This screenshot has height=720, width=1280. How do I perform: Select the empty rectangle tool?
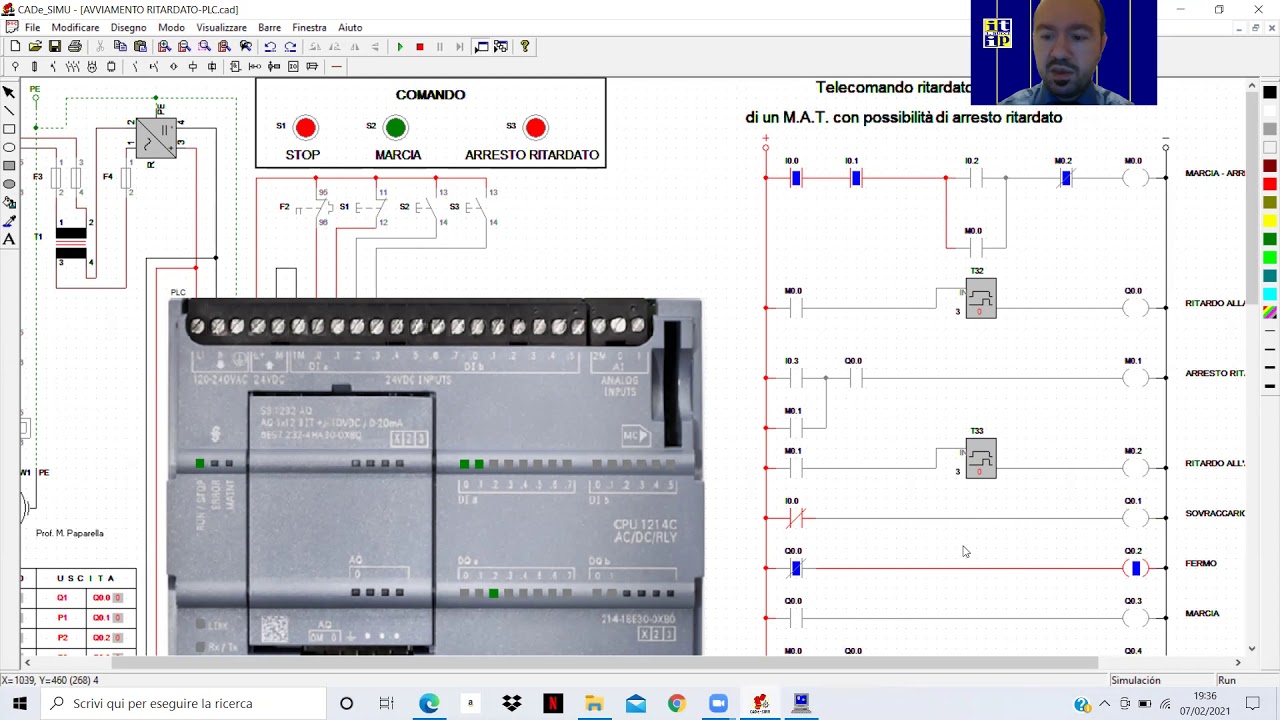[x=9, y=129]
